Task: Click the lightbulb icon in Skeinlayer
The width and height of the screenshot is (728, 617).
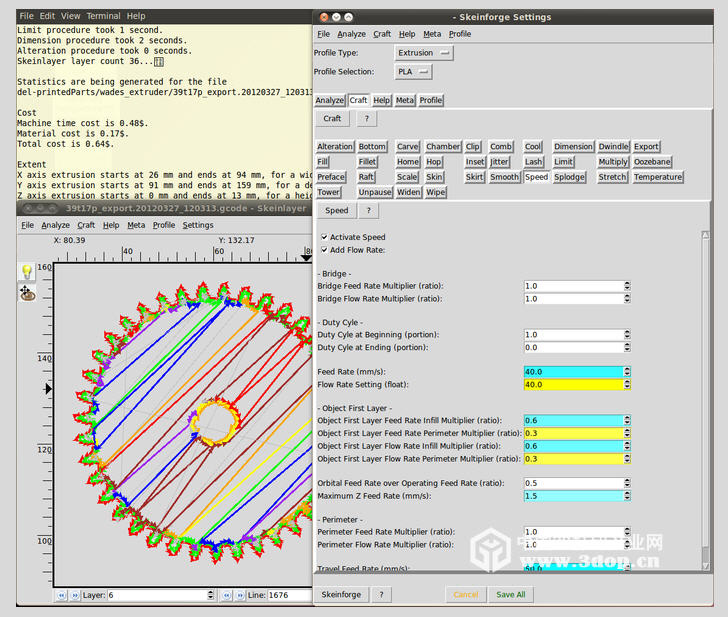Action: pos(27,272)
